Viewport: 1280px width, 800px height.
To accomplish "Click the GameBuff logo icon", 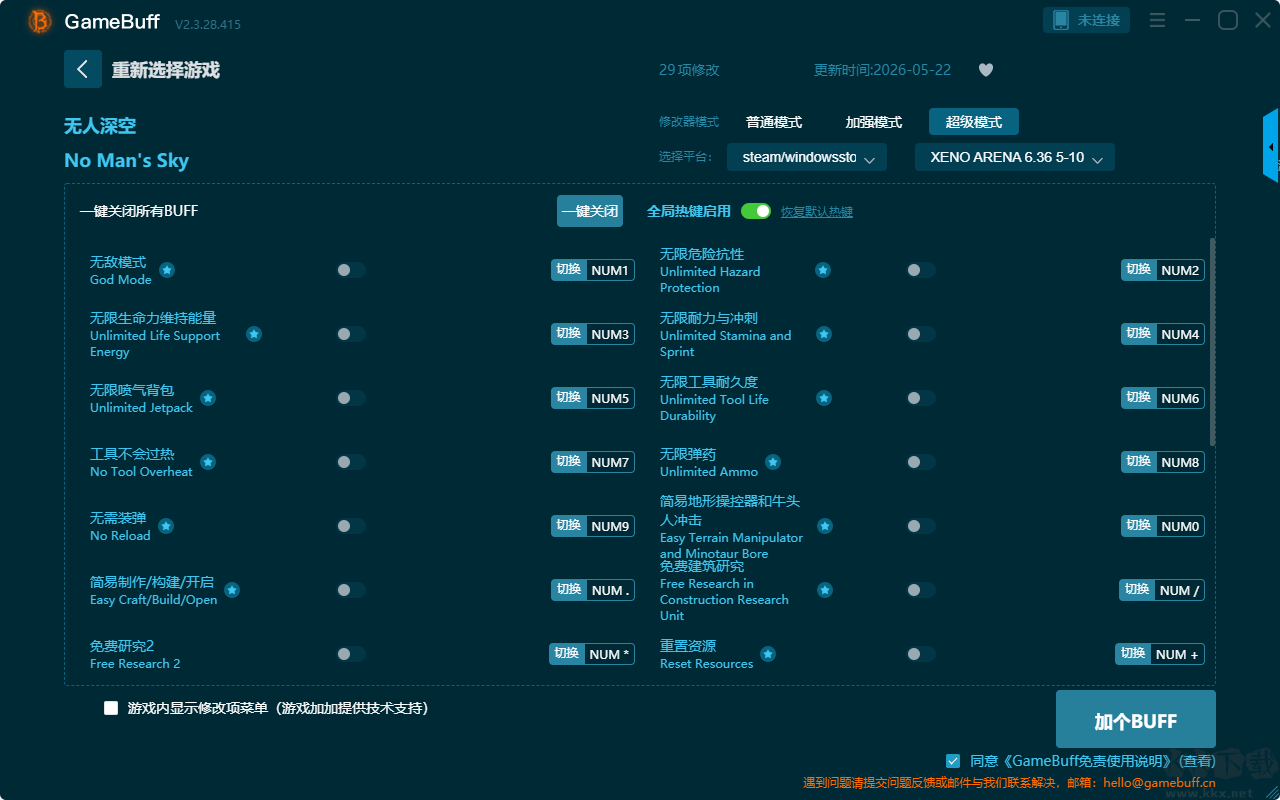I will pos(40,21).
